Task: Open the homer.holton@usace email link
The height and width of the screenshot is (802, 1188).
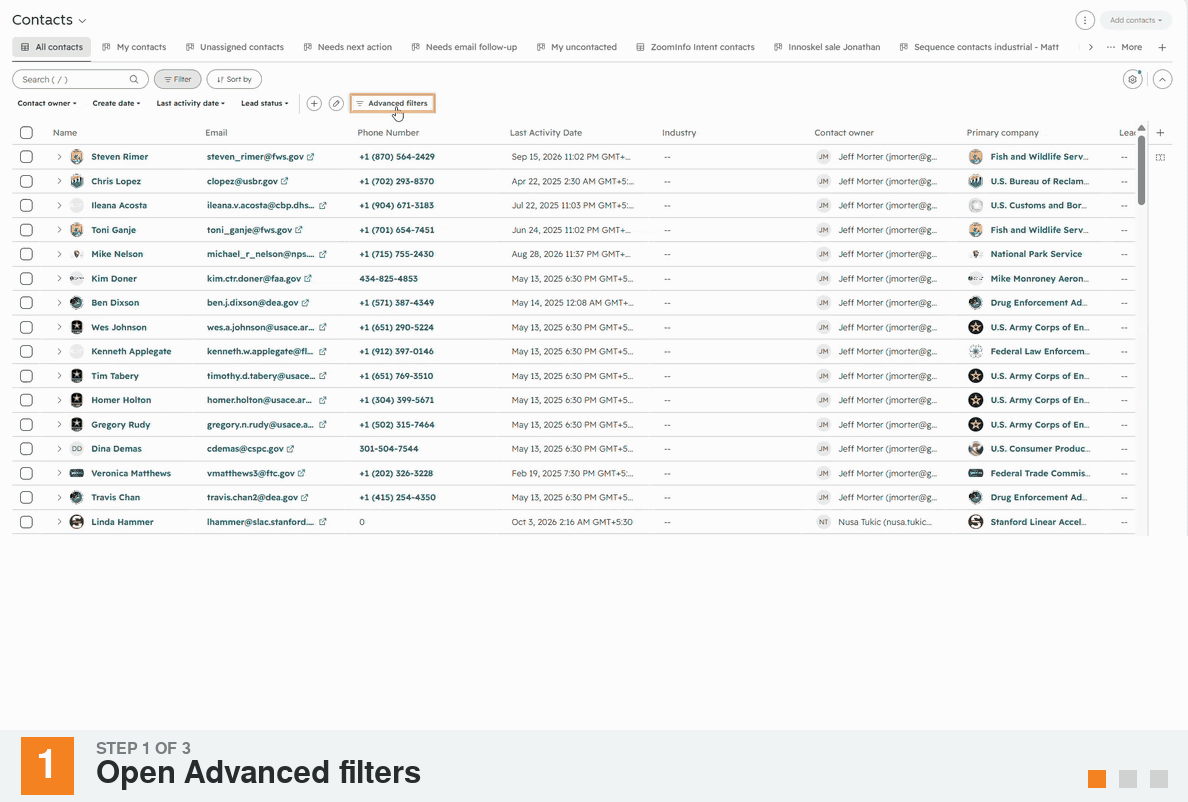Action: (x=259, y=400)
